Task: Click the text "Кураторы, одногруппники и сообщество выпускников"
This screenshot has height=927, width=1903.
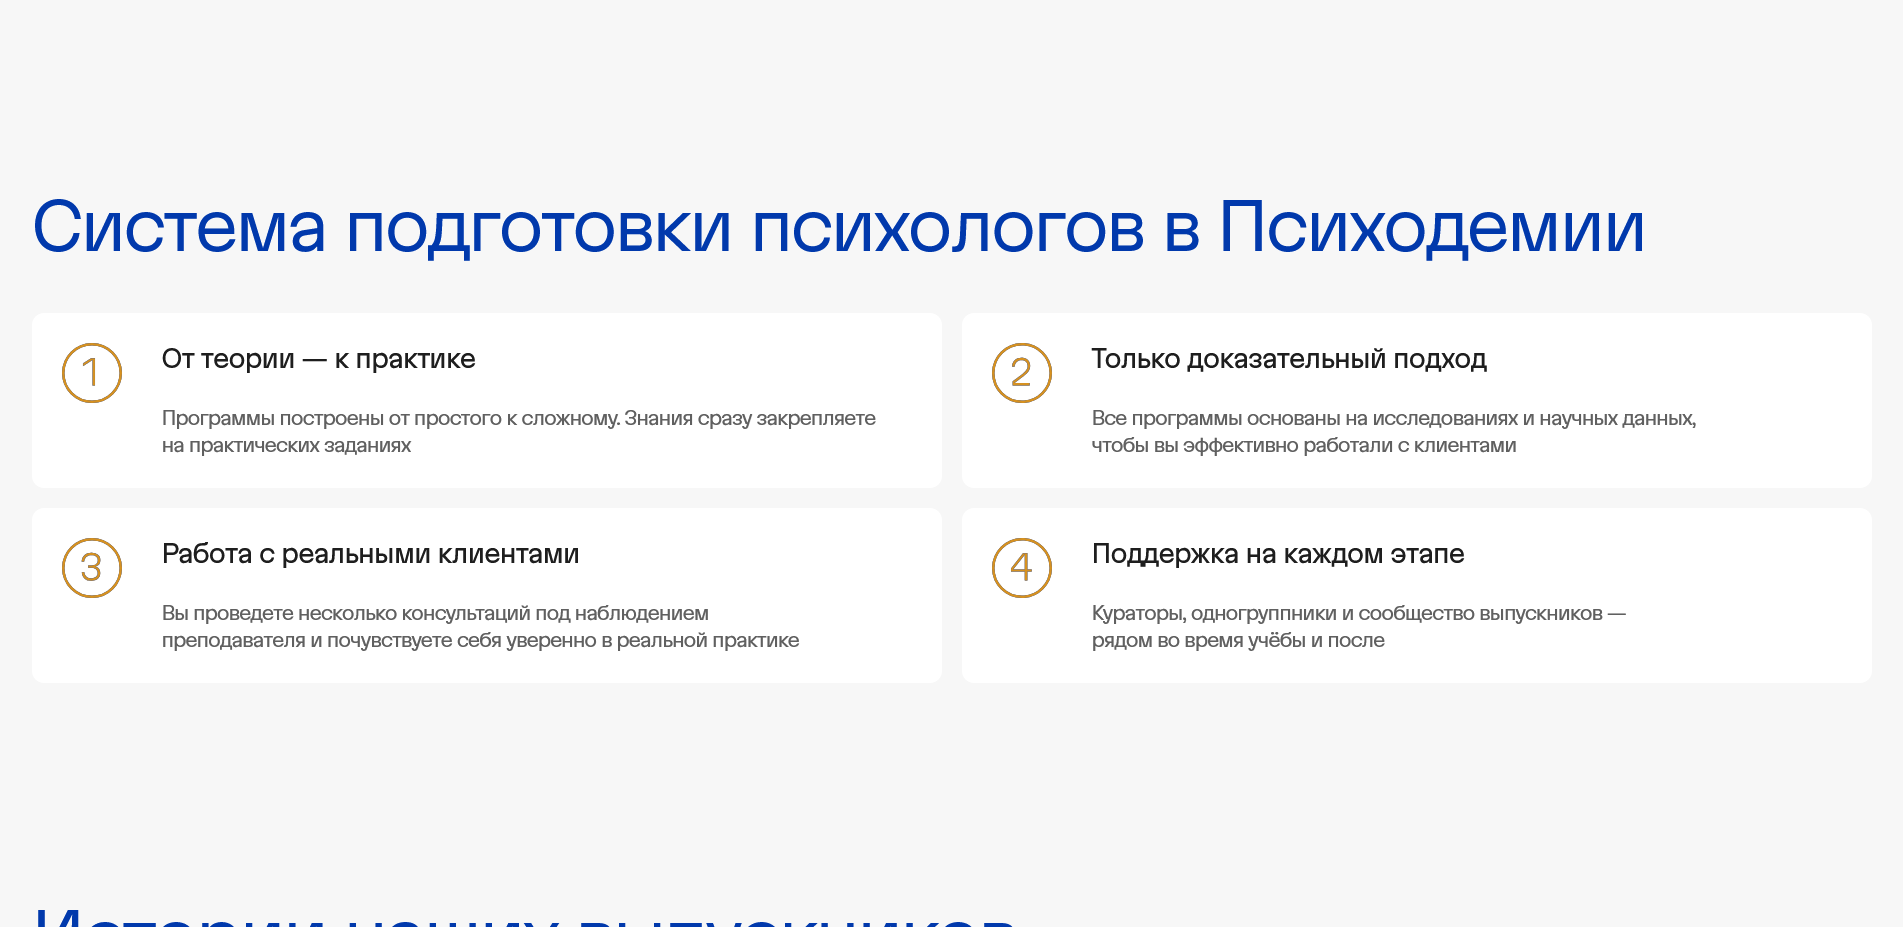Action: [1347, 613]
